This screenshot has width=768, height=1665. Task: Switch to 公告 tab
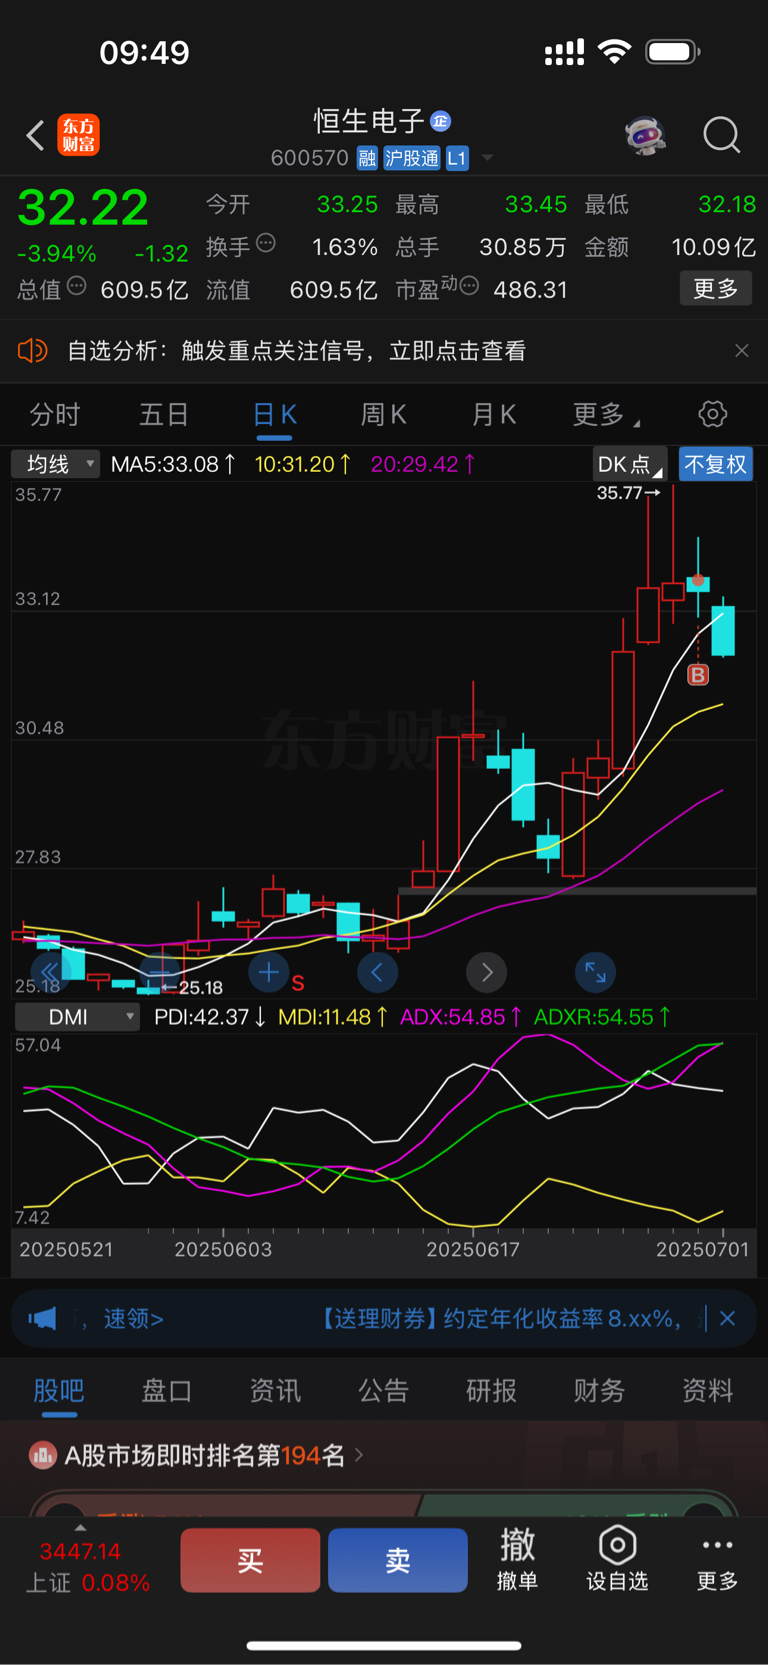coord(383,1390)
